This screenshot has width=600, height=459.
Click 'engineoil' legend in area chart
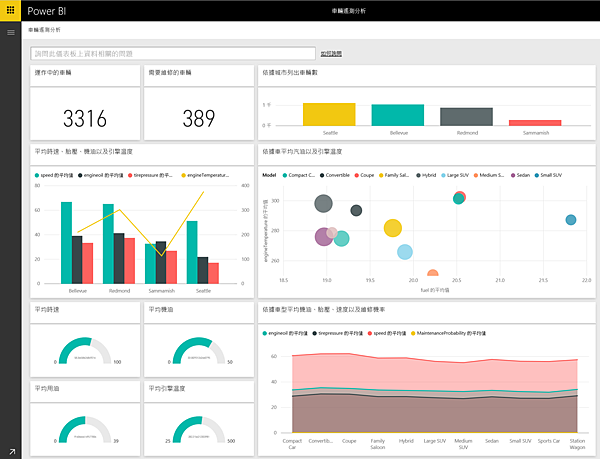(285, 333)
